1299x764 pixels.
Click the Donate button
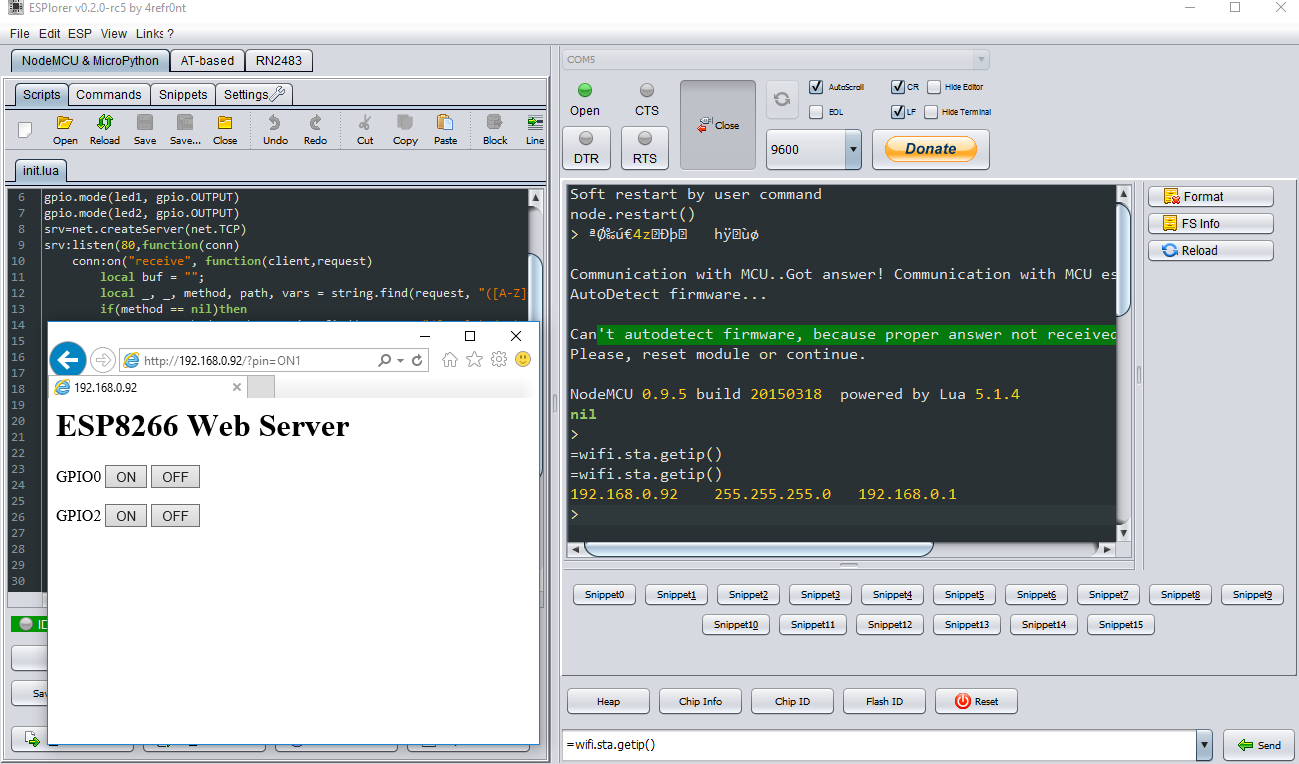931,149
